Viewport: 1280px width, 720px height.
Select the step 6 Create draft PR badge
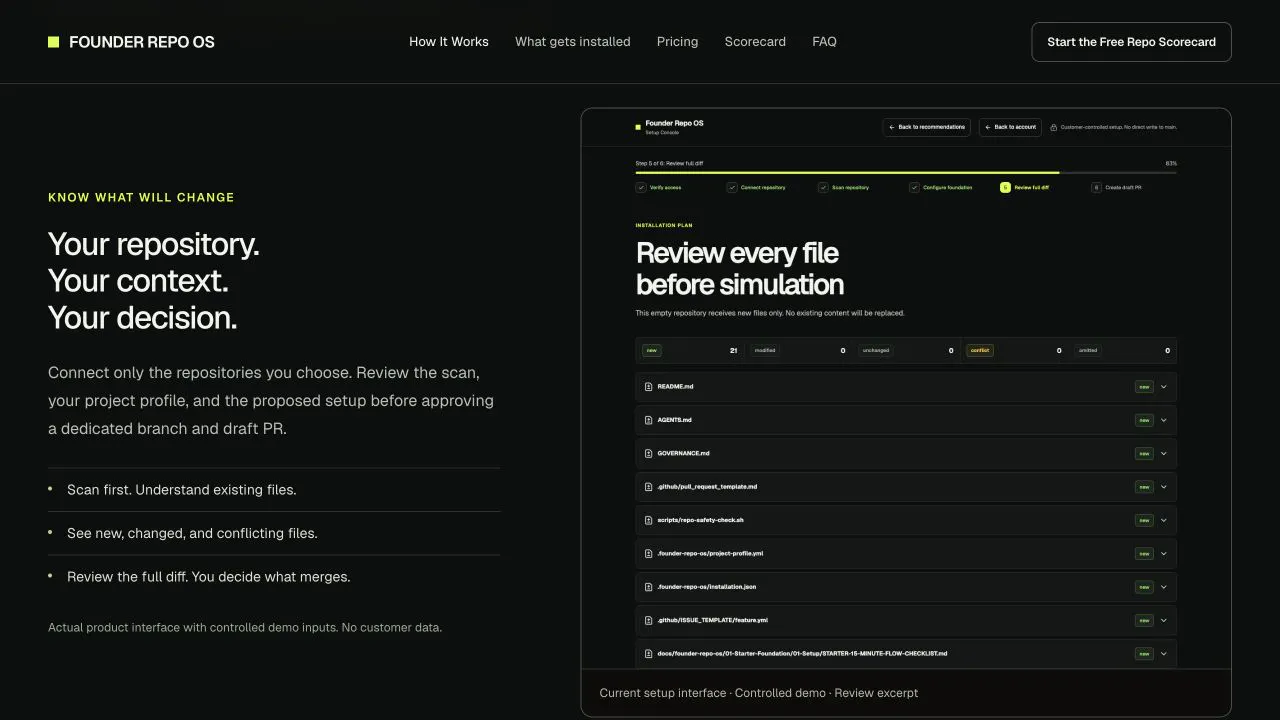(x=1096, y=187)
